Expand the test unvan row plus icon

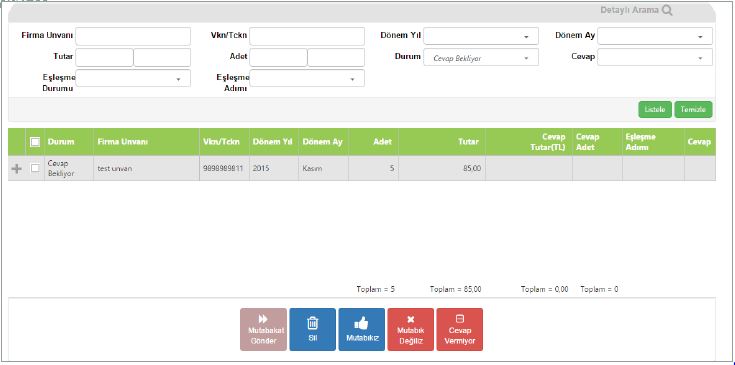coord(16,169)
